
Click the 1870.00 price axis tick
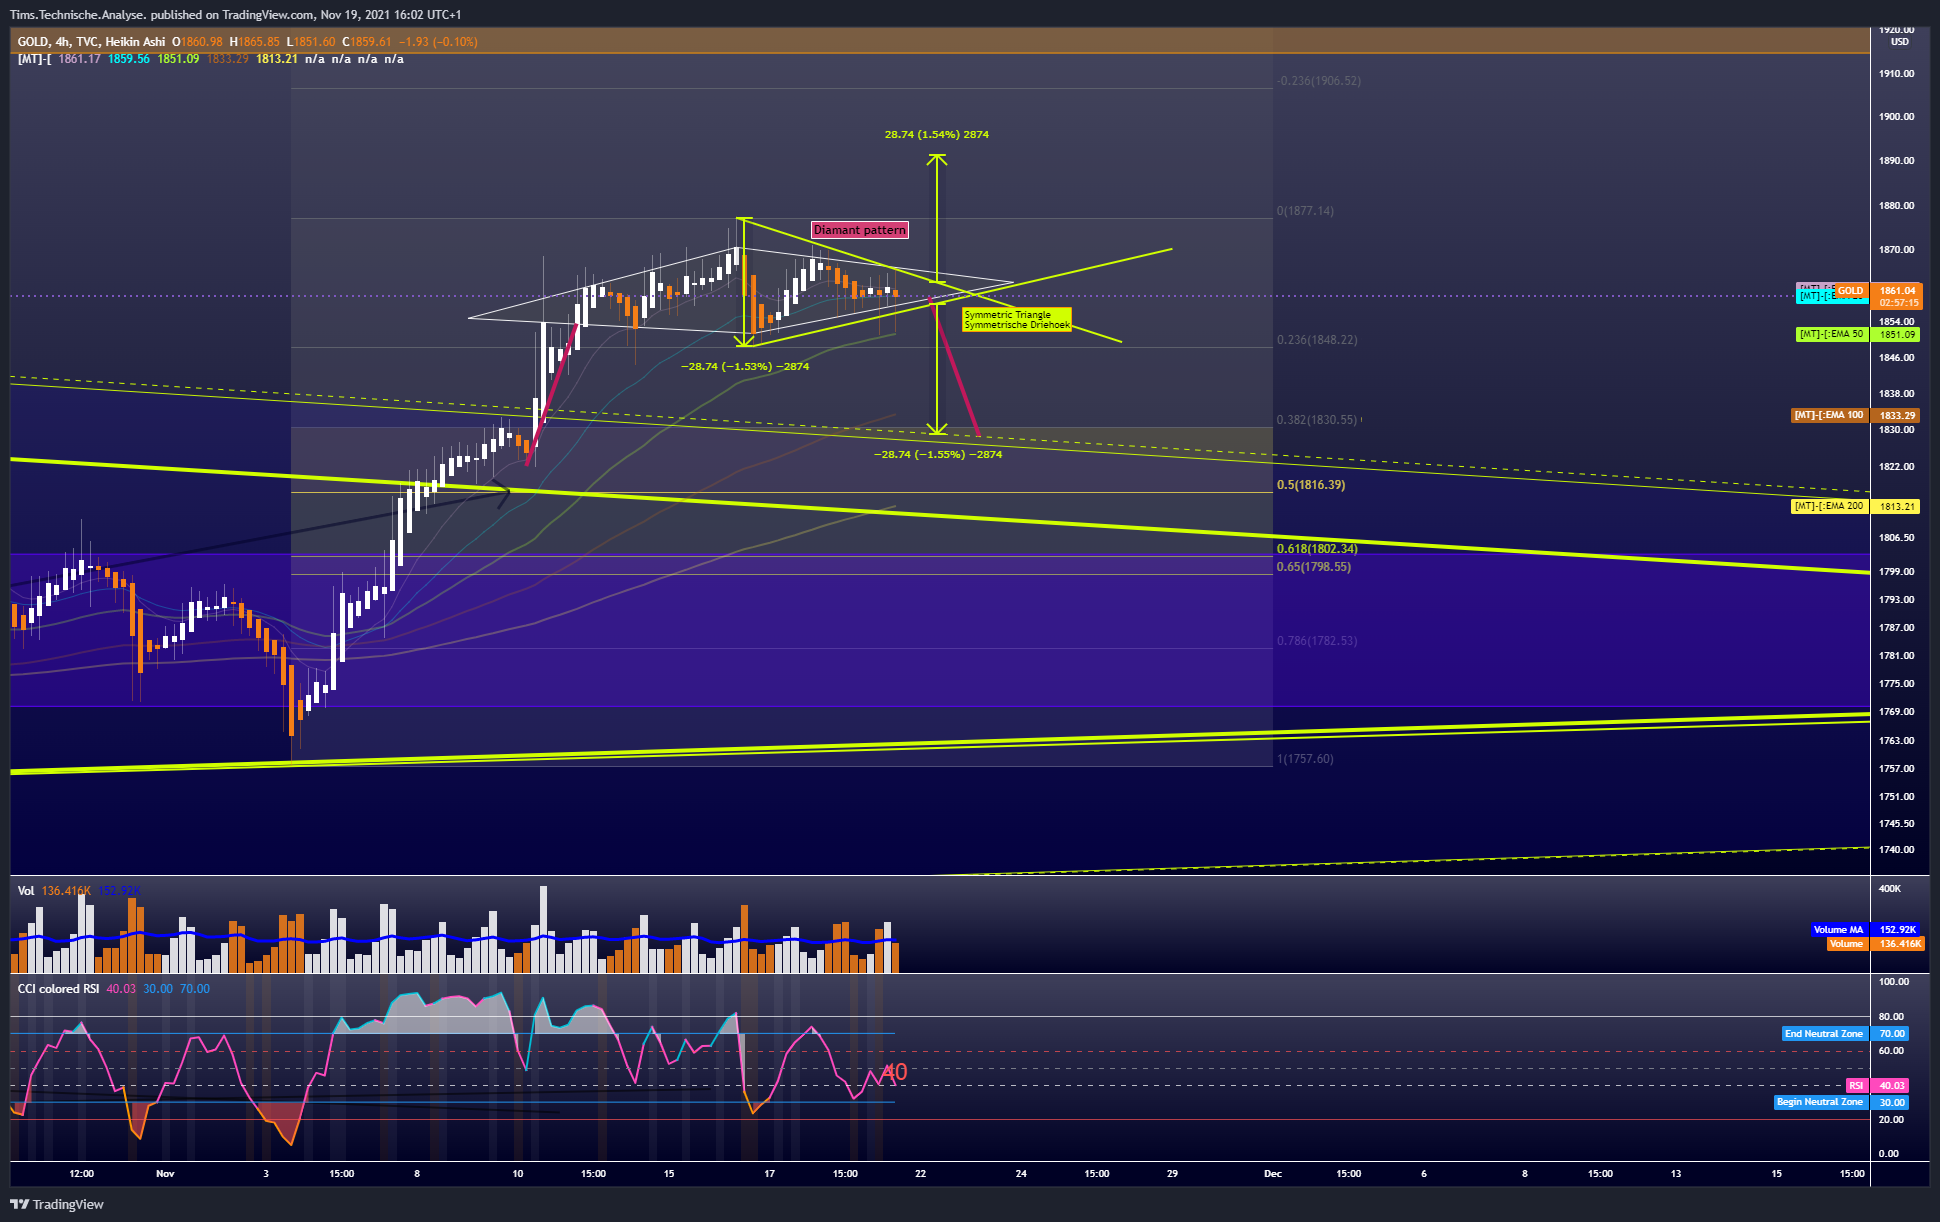coord(1896,249)
